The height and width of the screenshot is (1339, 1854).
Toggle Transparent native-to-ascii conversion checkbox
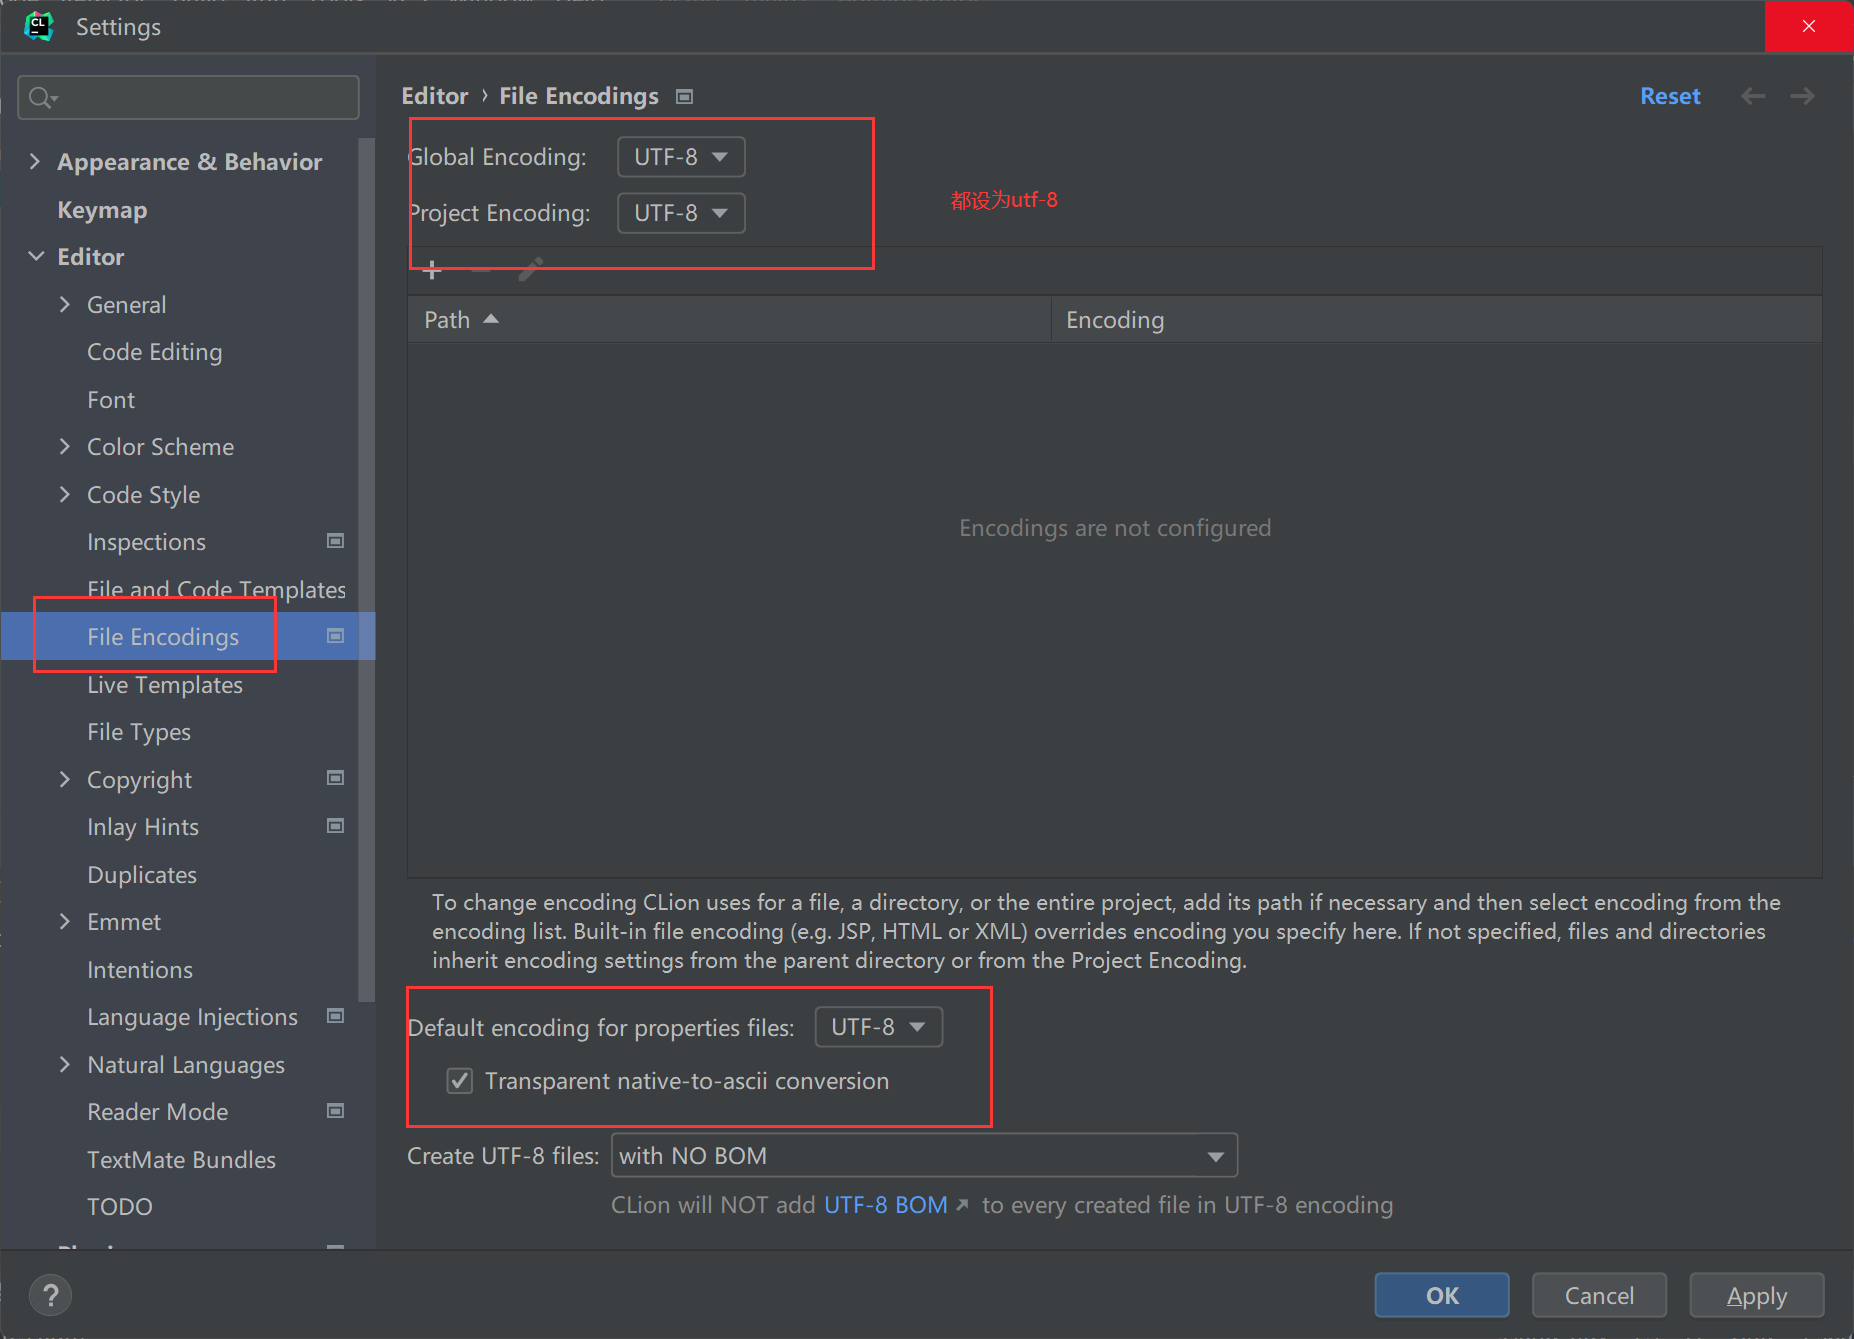(x=460, y=1081)
